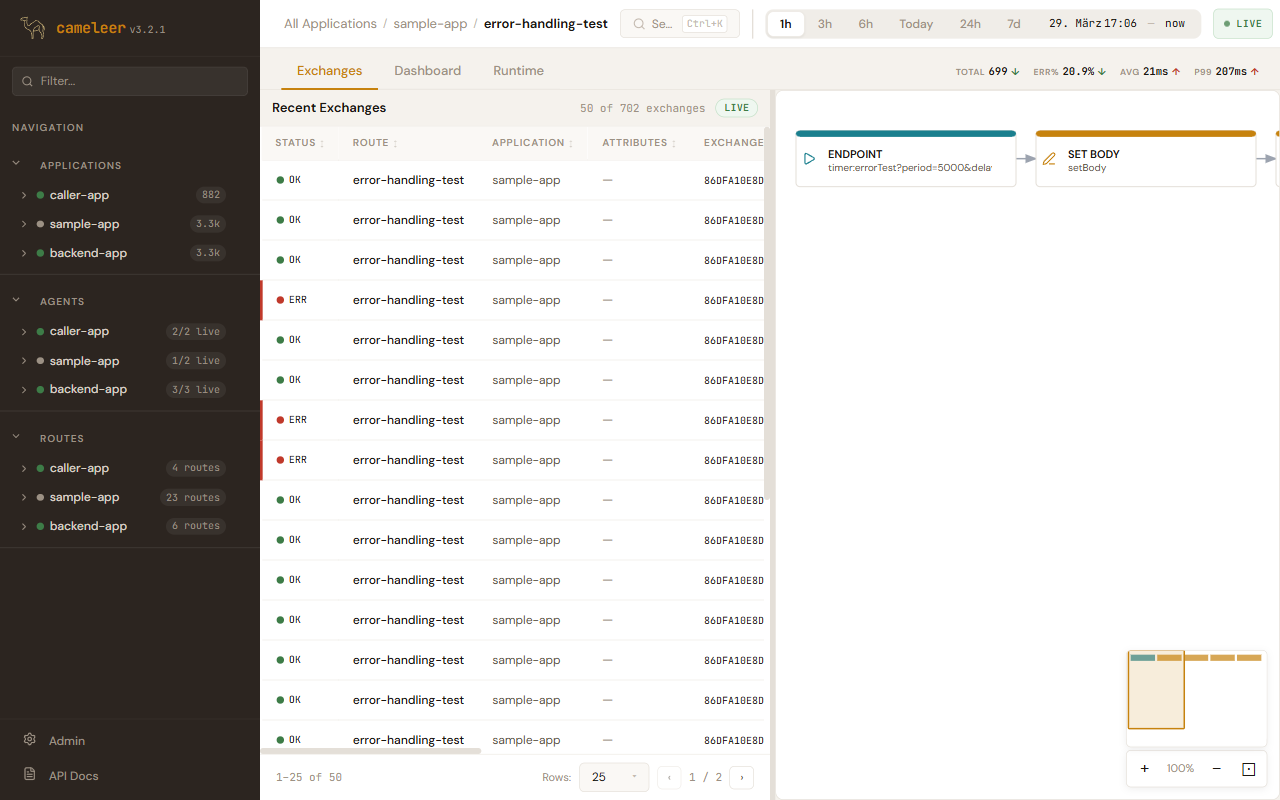
Task: Expand the backend-app tree item under Routes
Action: point(24,526)
